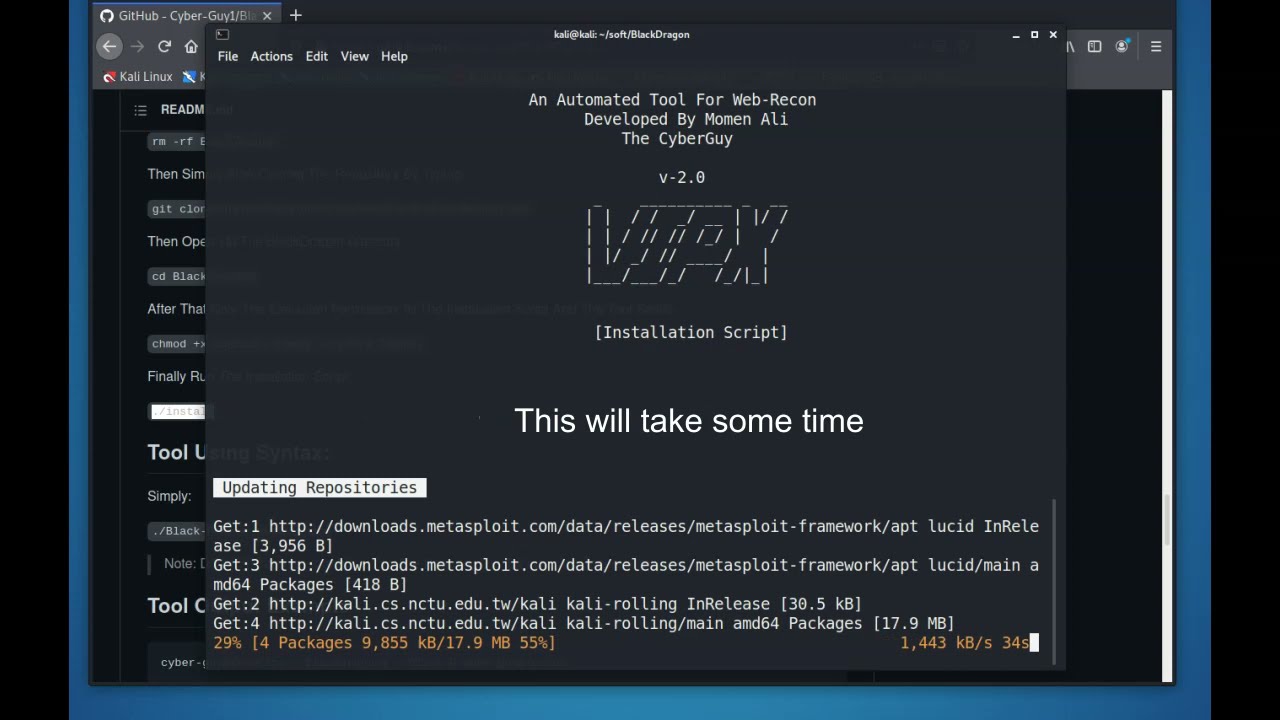Open the terminal File menu
Viewport: 1280px width, 720px height.
click(x=228, y=56)
